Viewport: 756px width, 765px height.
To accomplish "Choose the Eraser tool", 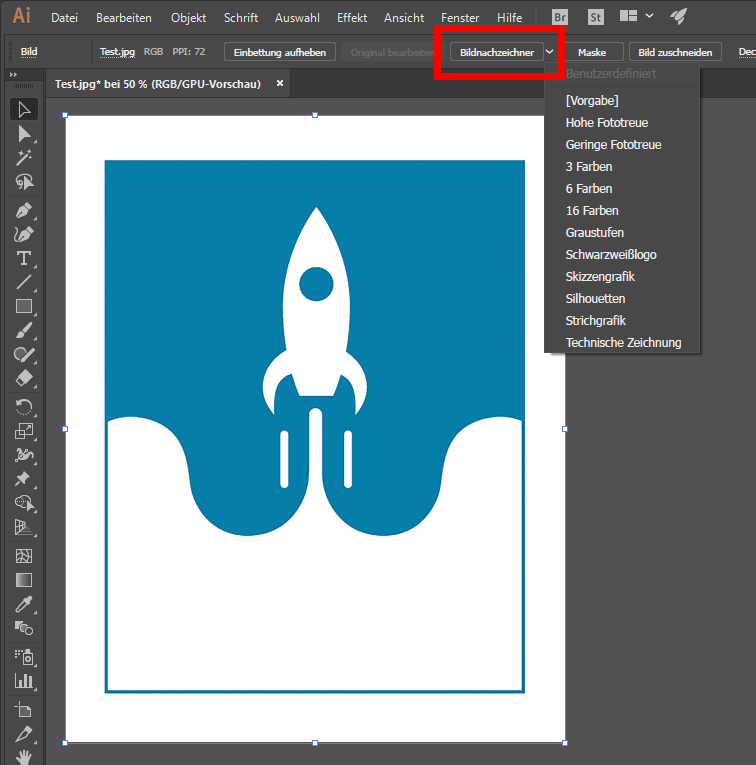I will pyautogui.click(x=24, y=380).
